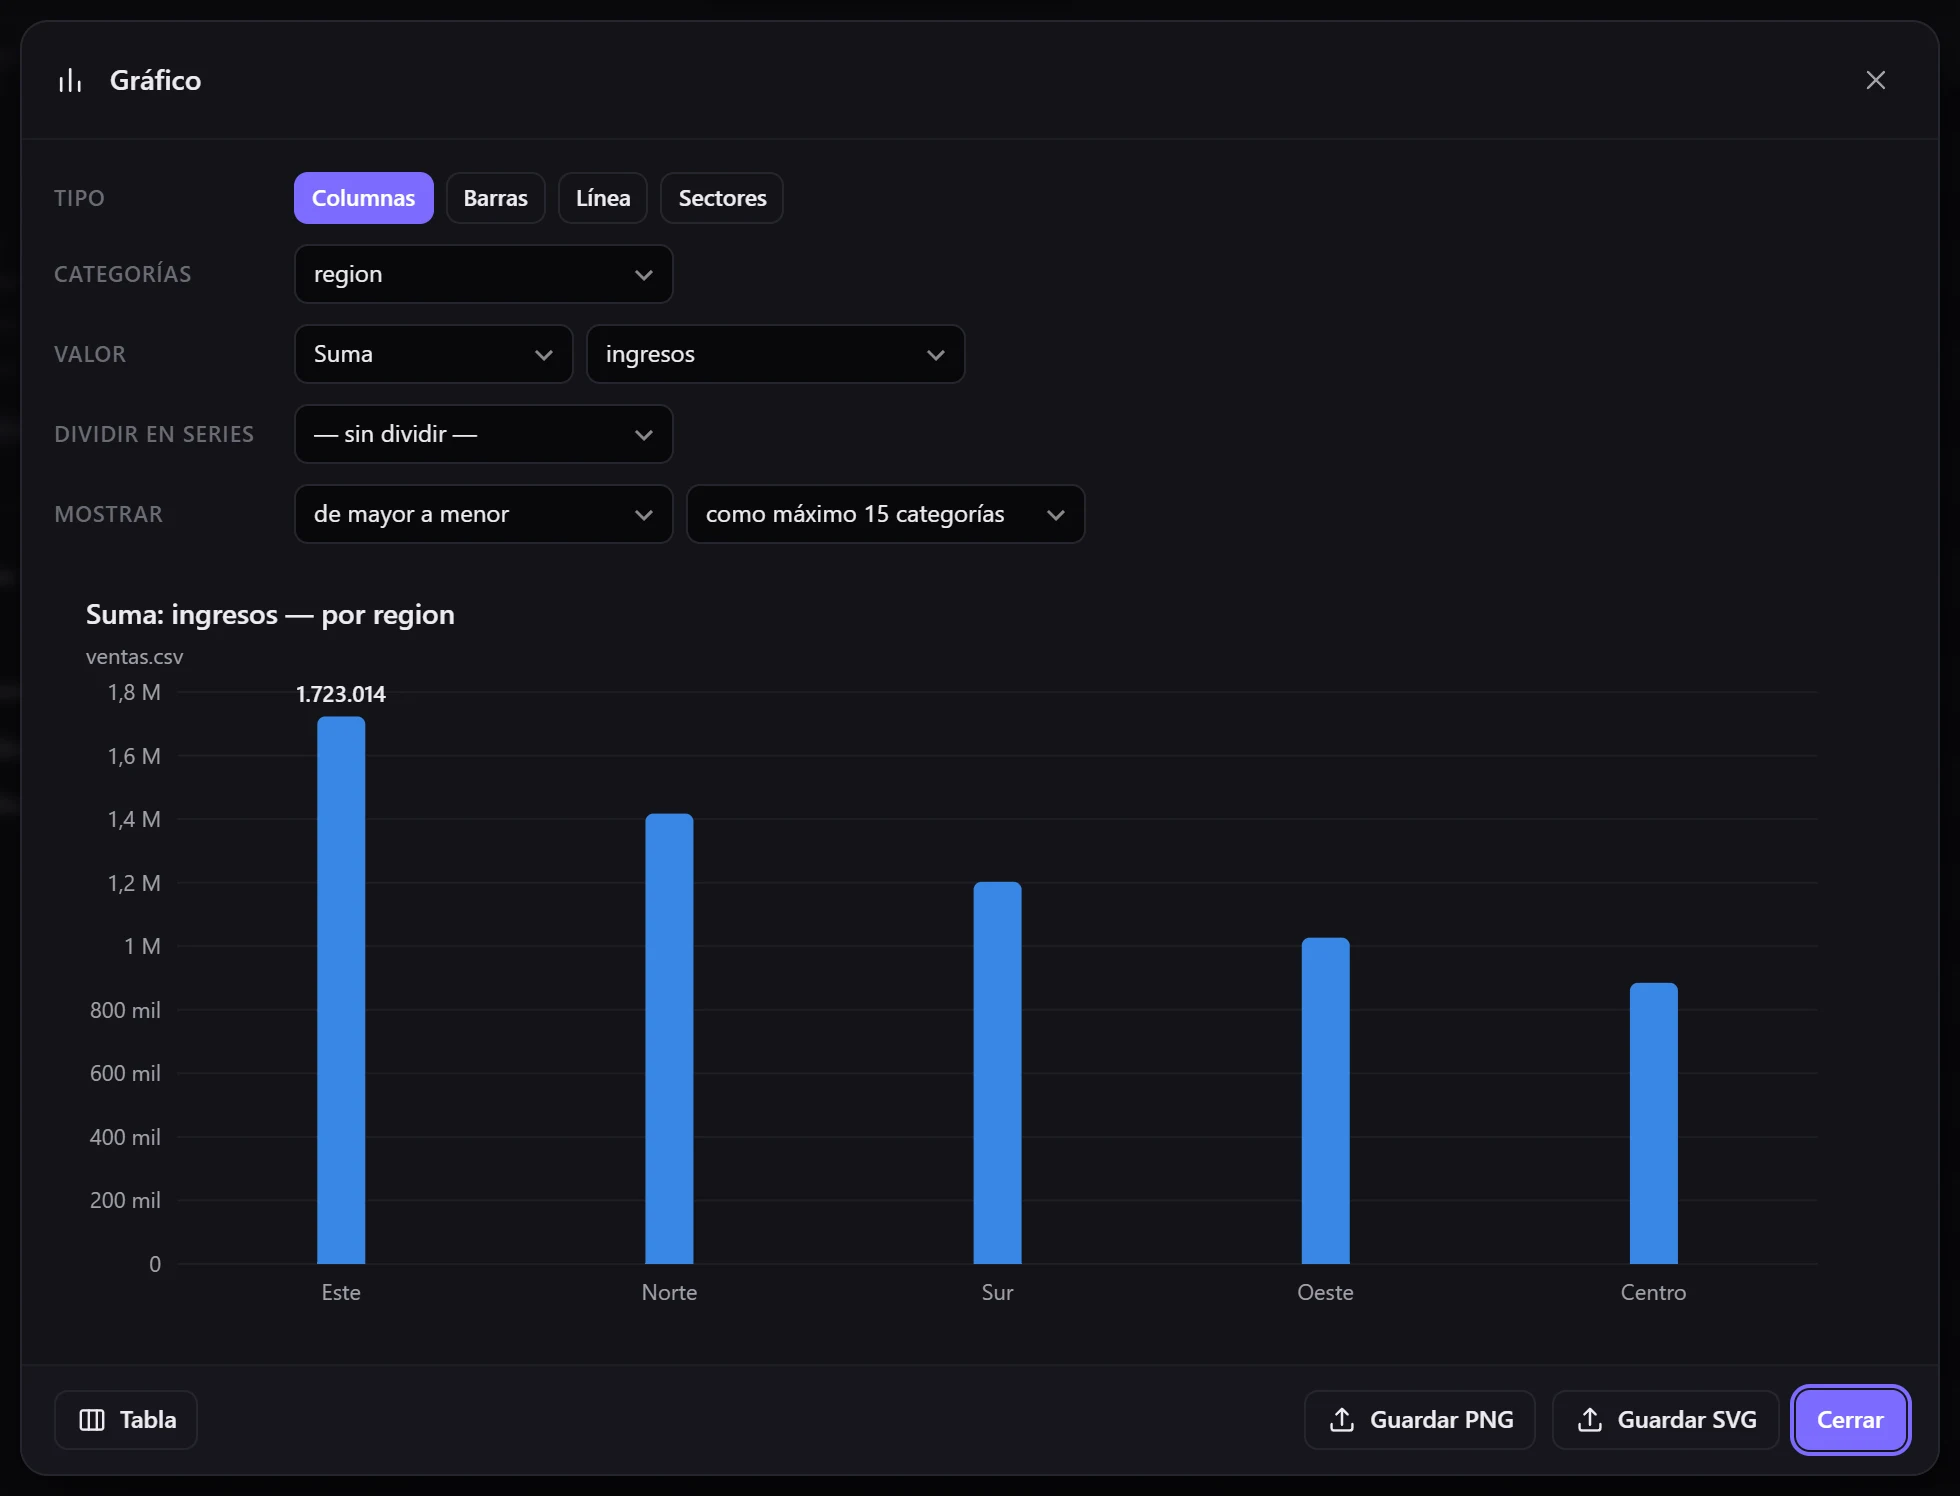
Task: Open the Categorías dropdown showing region
Action: [483, 274]
